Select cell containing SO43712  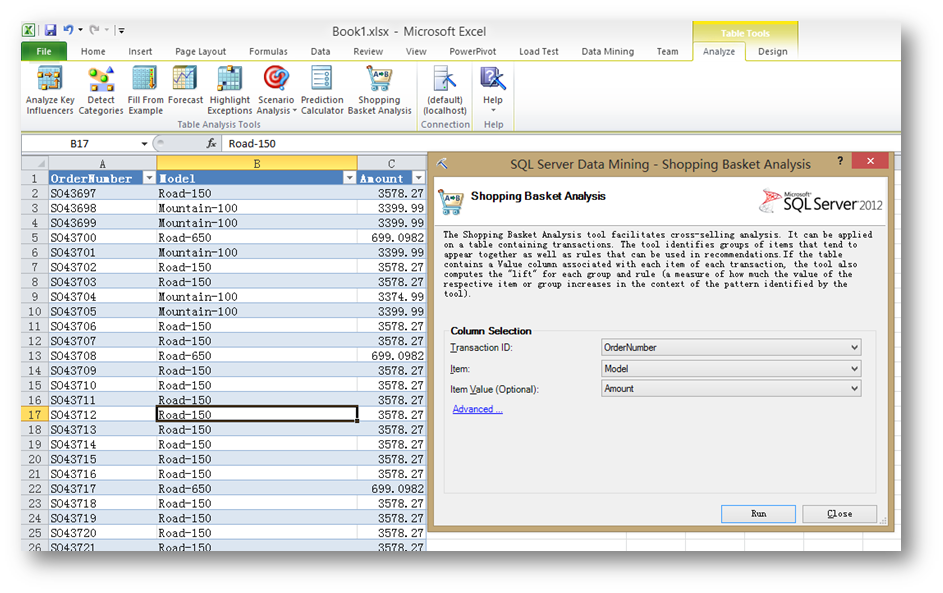pyautogui.click(x=102, y=414)
